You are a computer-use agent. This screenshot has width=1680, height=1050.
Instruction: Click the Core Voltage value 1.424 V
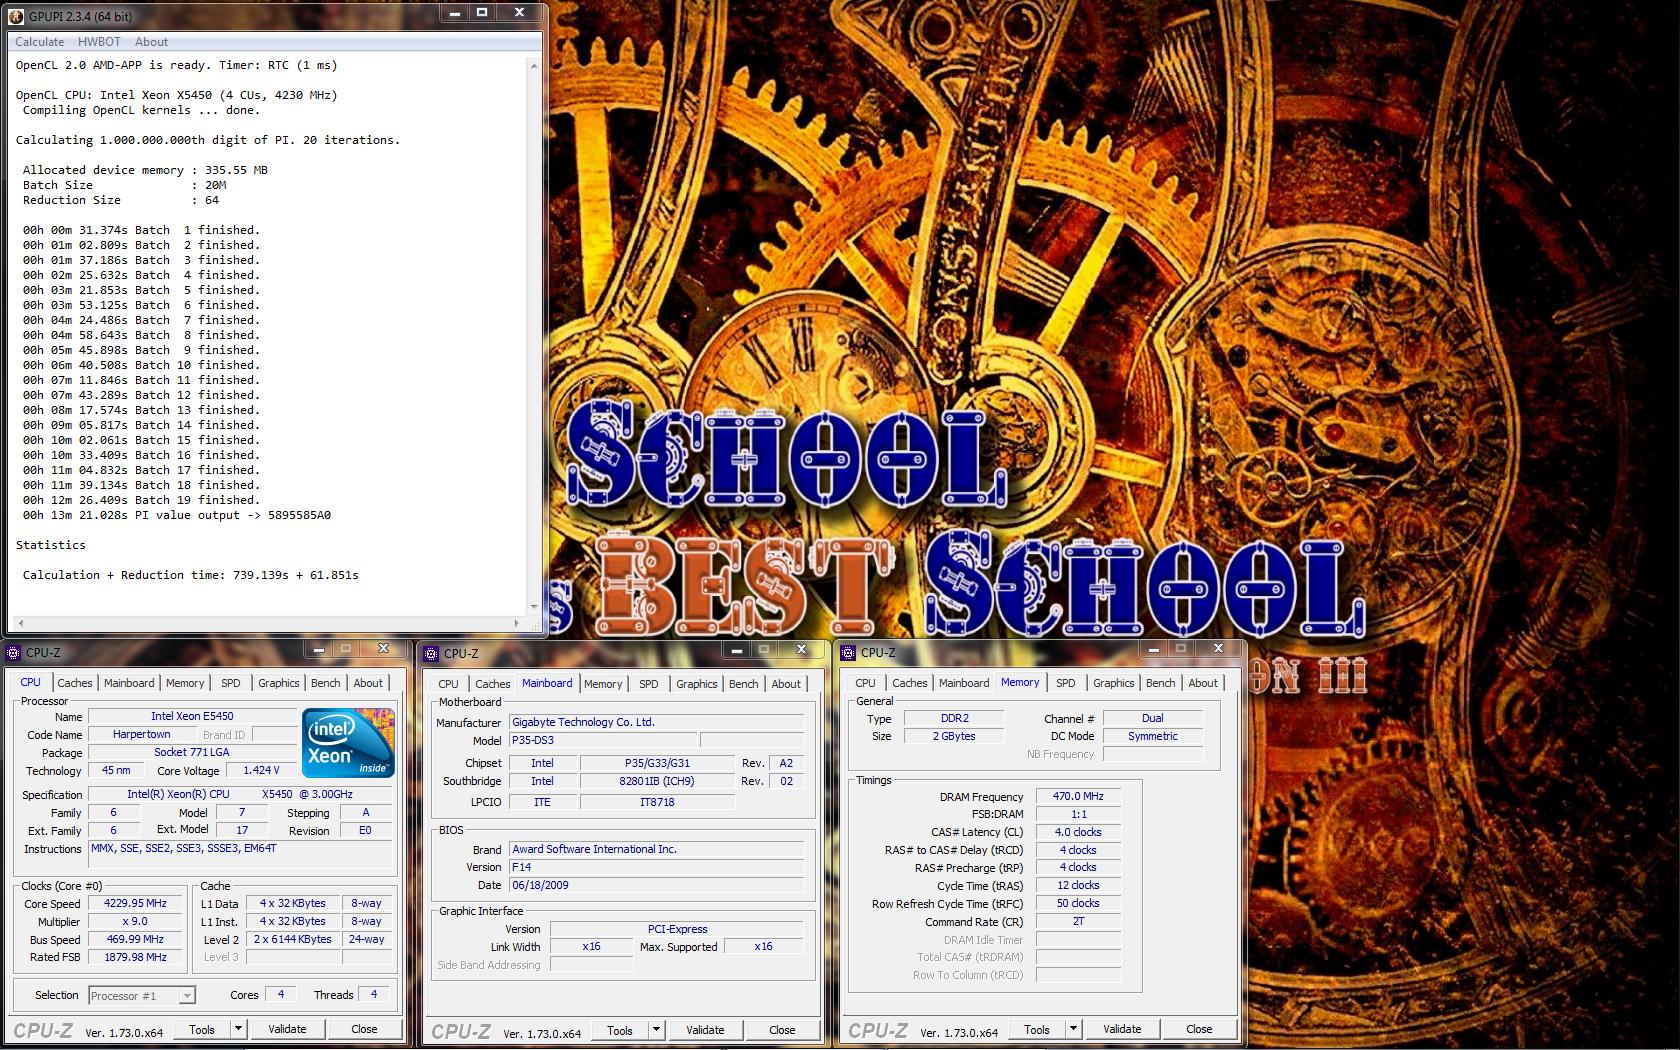click(x=261, y=770)
